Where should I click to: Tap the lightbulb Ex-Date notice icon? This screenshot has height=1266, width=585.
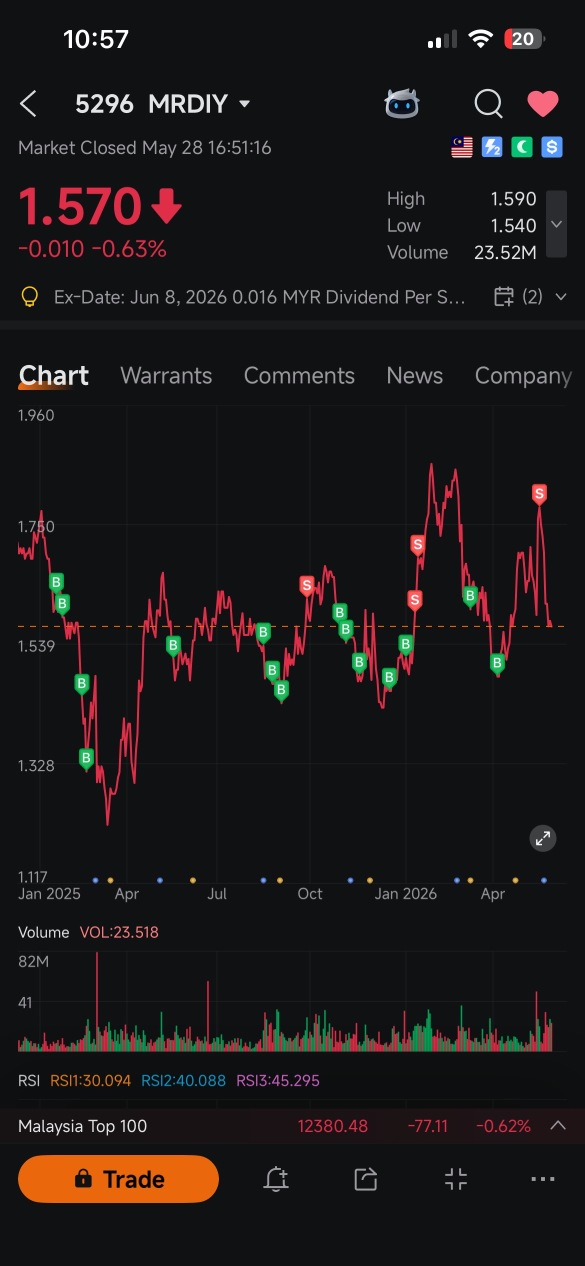(x=30, y=296)
